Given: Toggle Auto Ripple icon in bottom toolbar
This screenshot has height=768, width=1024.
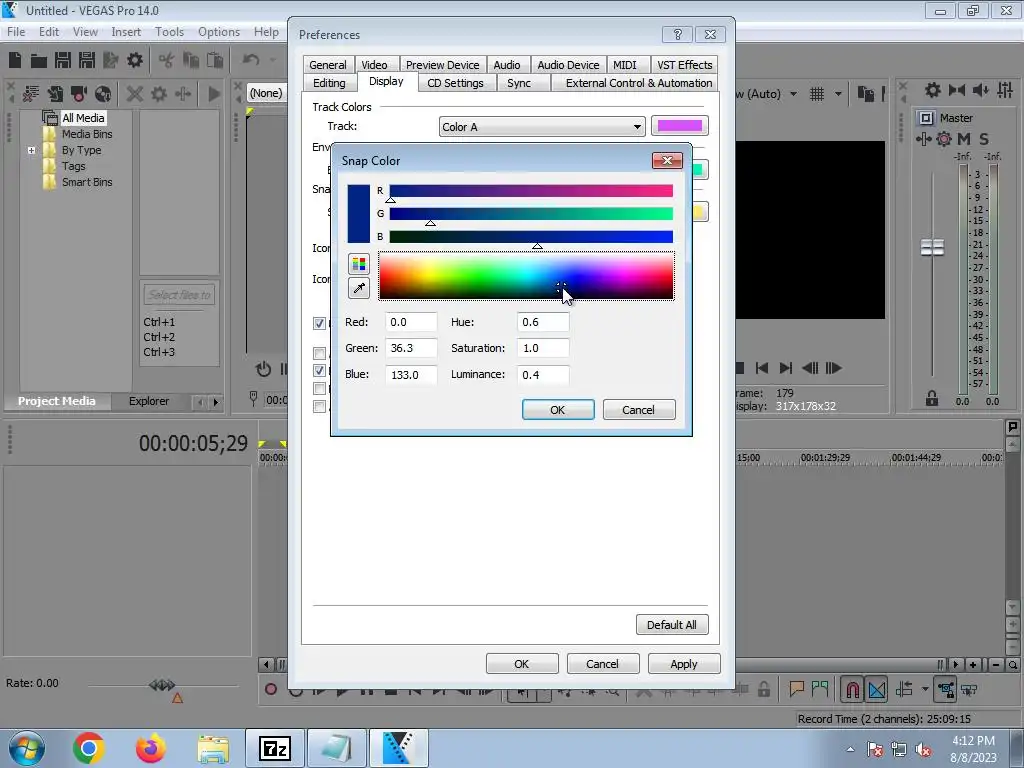Looking at the screenshot, I should [x=904, y=689].
